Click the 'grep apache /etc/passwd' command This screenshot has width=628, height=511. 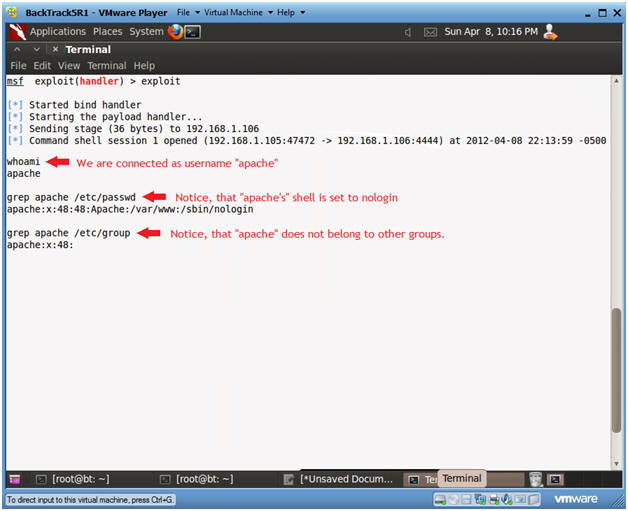[71, 197]
